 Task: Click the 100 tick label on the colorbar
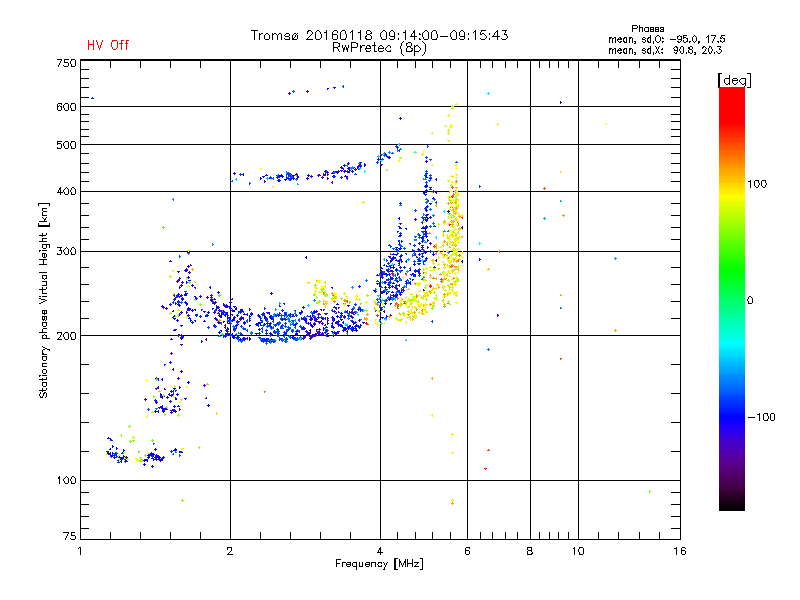(757, 184)
